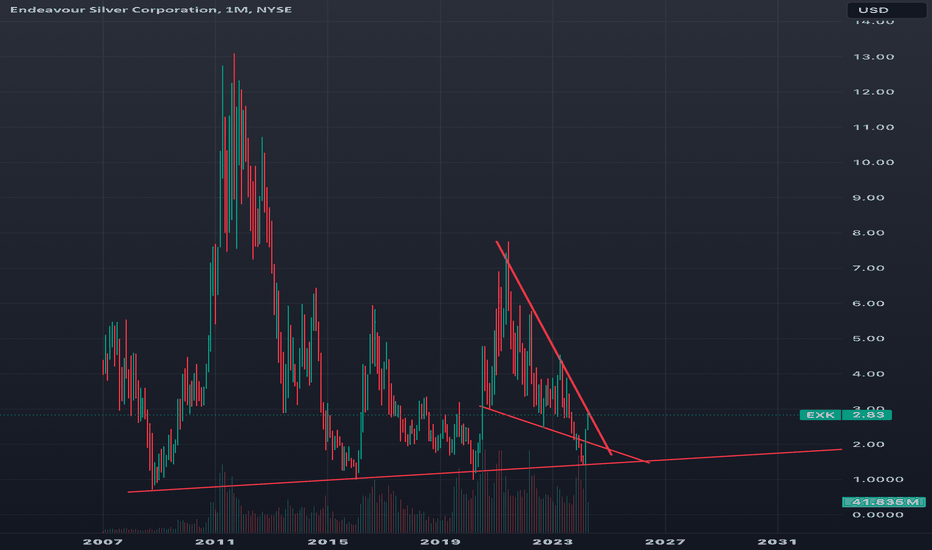Click the 0.0000 volume axis label
Image resolution: width=932 pixels, height=550 pixels.
(x=878, y=515)
